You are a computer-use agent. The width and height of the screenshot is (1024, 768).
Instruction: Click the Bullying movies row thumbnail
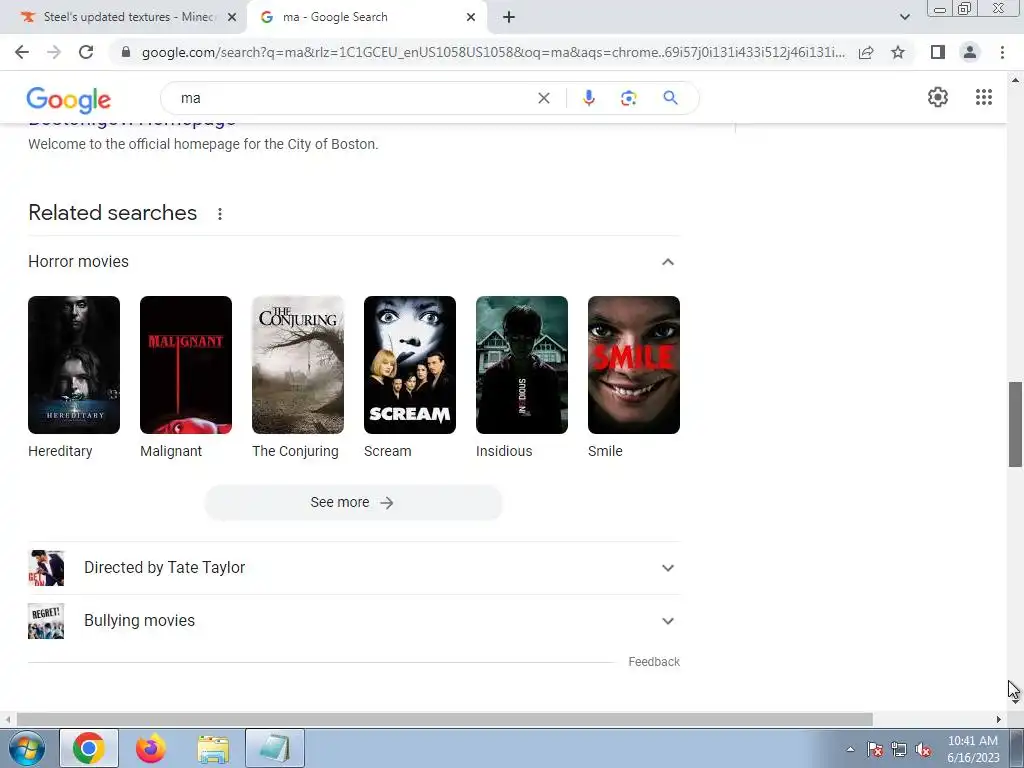pos(46,621)
